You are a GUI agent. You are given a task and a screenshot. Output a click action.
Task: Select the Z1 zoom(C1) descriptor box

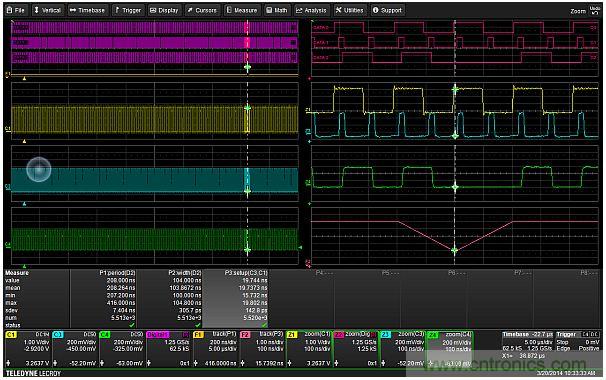pyautogui.click(x=310, y=349)
